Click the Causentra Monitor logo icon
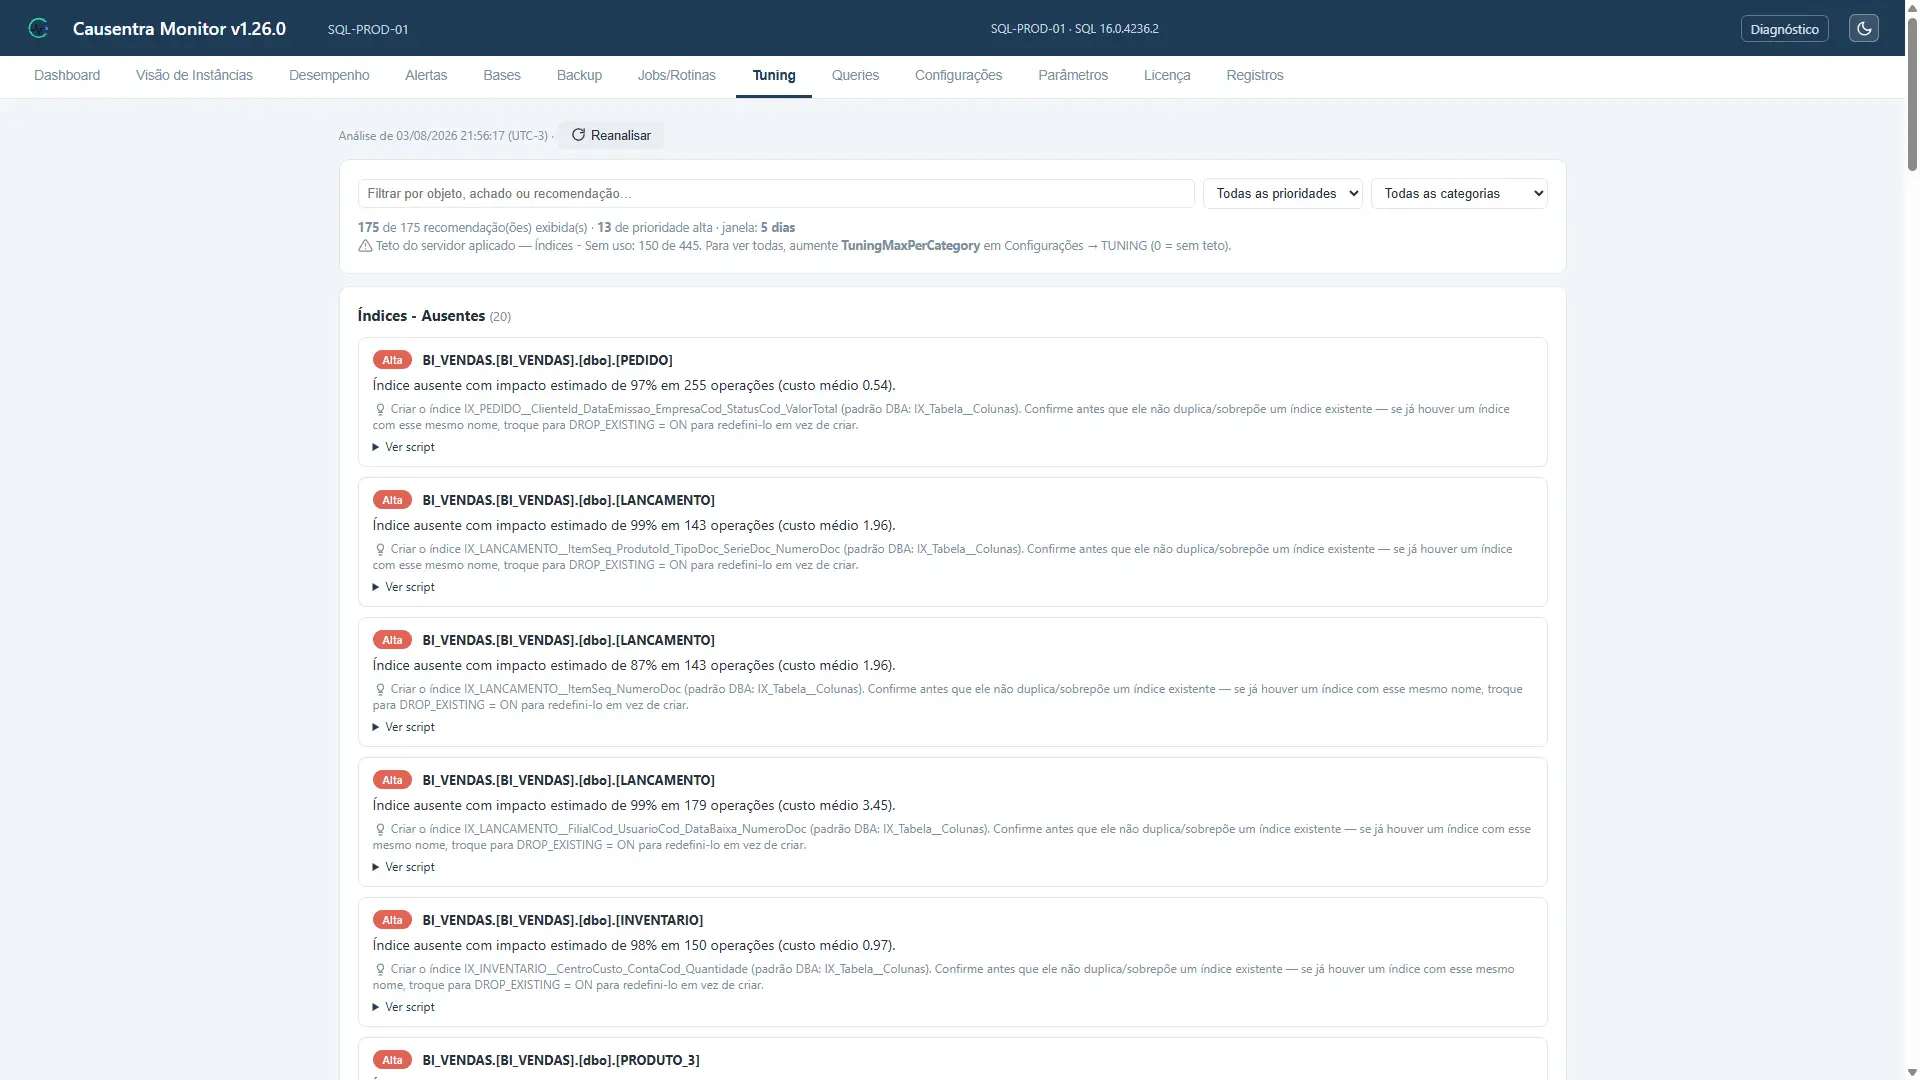This screenshot has width=1920, height=1080. [38, 28]
